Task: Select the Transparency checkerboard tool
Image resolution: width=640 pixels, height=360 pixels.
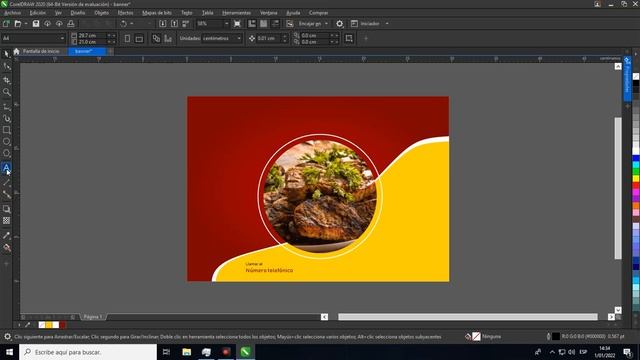Action: coord(7,221)
